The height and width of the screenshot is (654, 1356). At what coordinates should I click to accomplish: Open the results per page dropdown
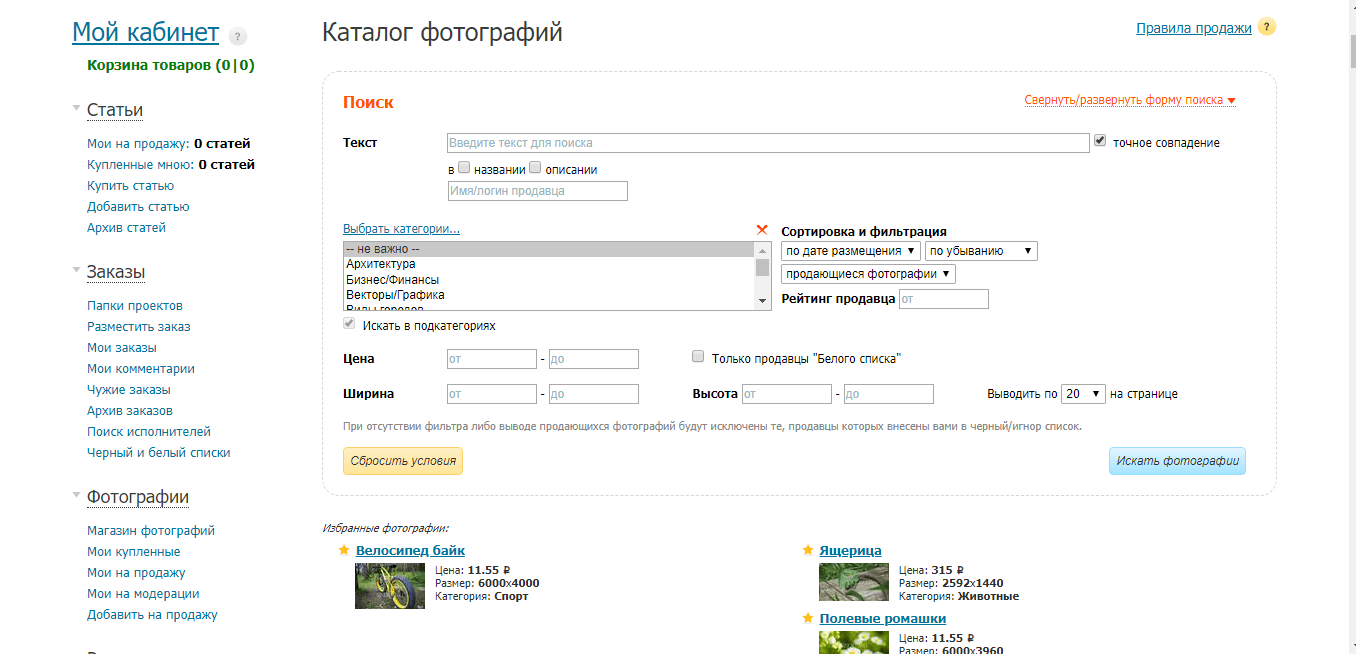tap(1083, 394)
